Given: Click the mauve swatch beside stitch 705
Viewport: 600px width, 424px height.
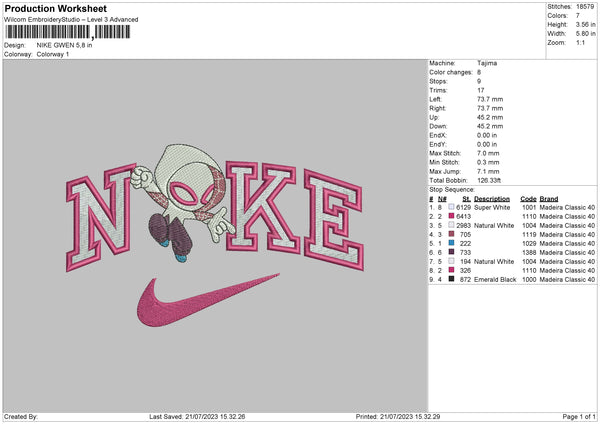Looking at the screenshot, I should 451,234.
